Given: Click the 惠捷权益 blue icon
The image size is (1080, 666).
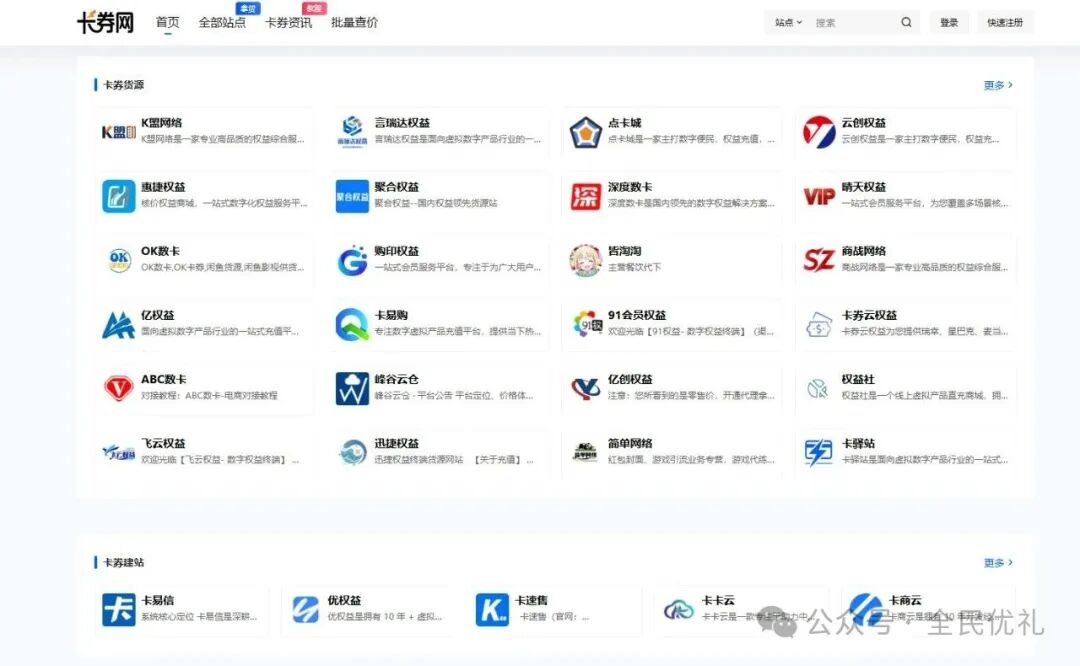Looking at the screenshot, I should [118, 196].
